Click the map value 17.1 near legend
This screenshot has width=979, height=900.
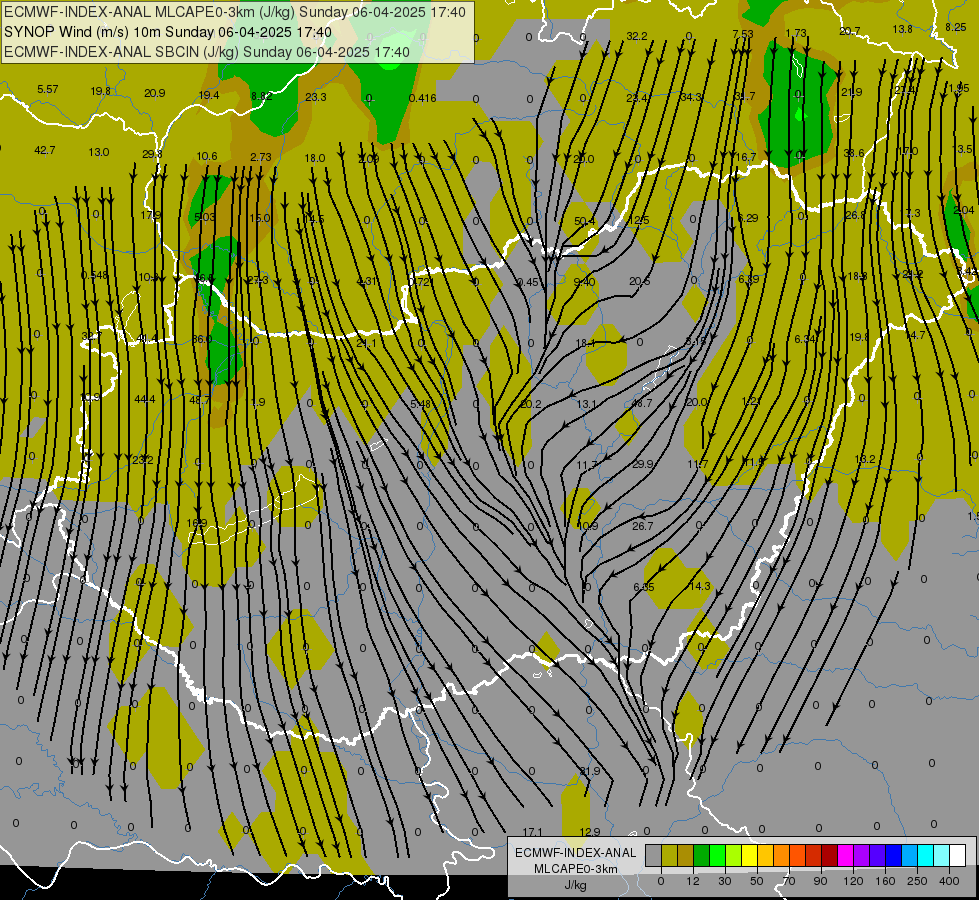(x=533, y=832)
